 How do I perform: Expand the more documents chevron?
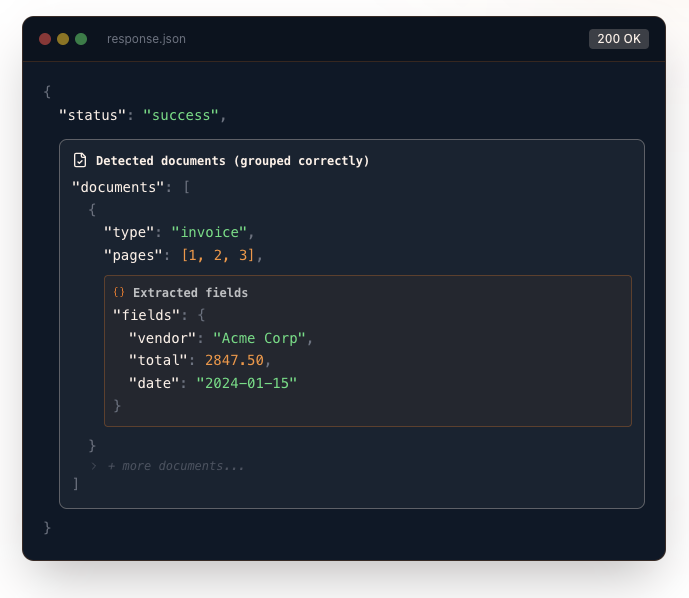[94, 465]
